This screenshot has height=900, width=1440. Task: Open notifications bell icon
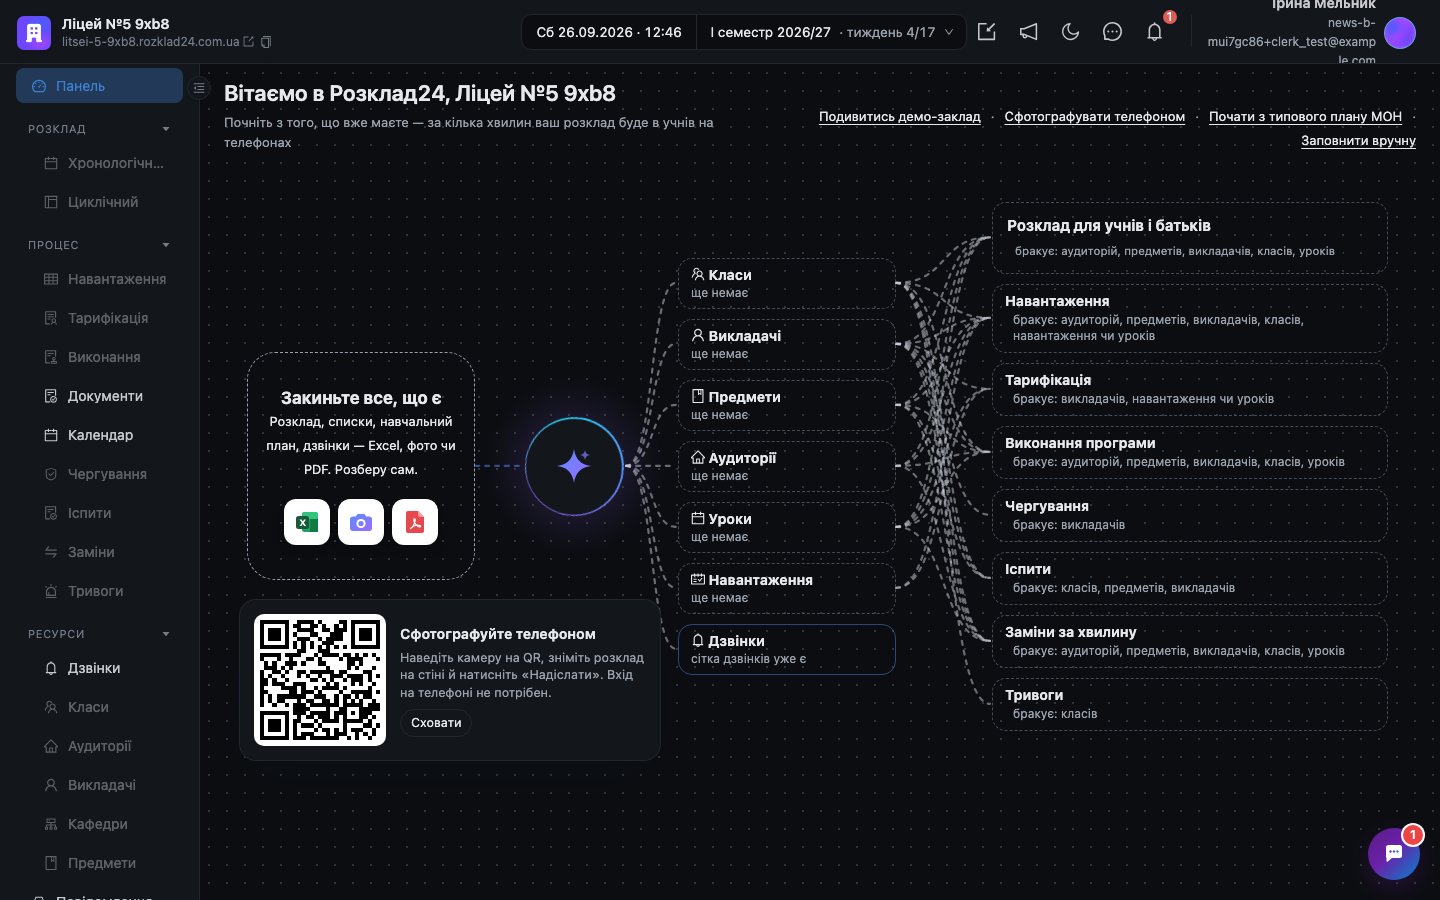[x=1154, y=32]
